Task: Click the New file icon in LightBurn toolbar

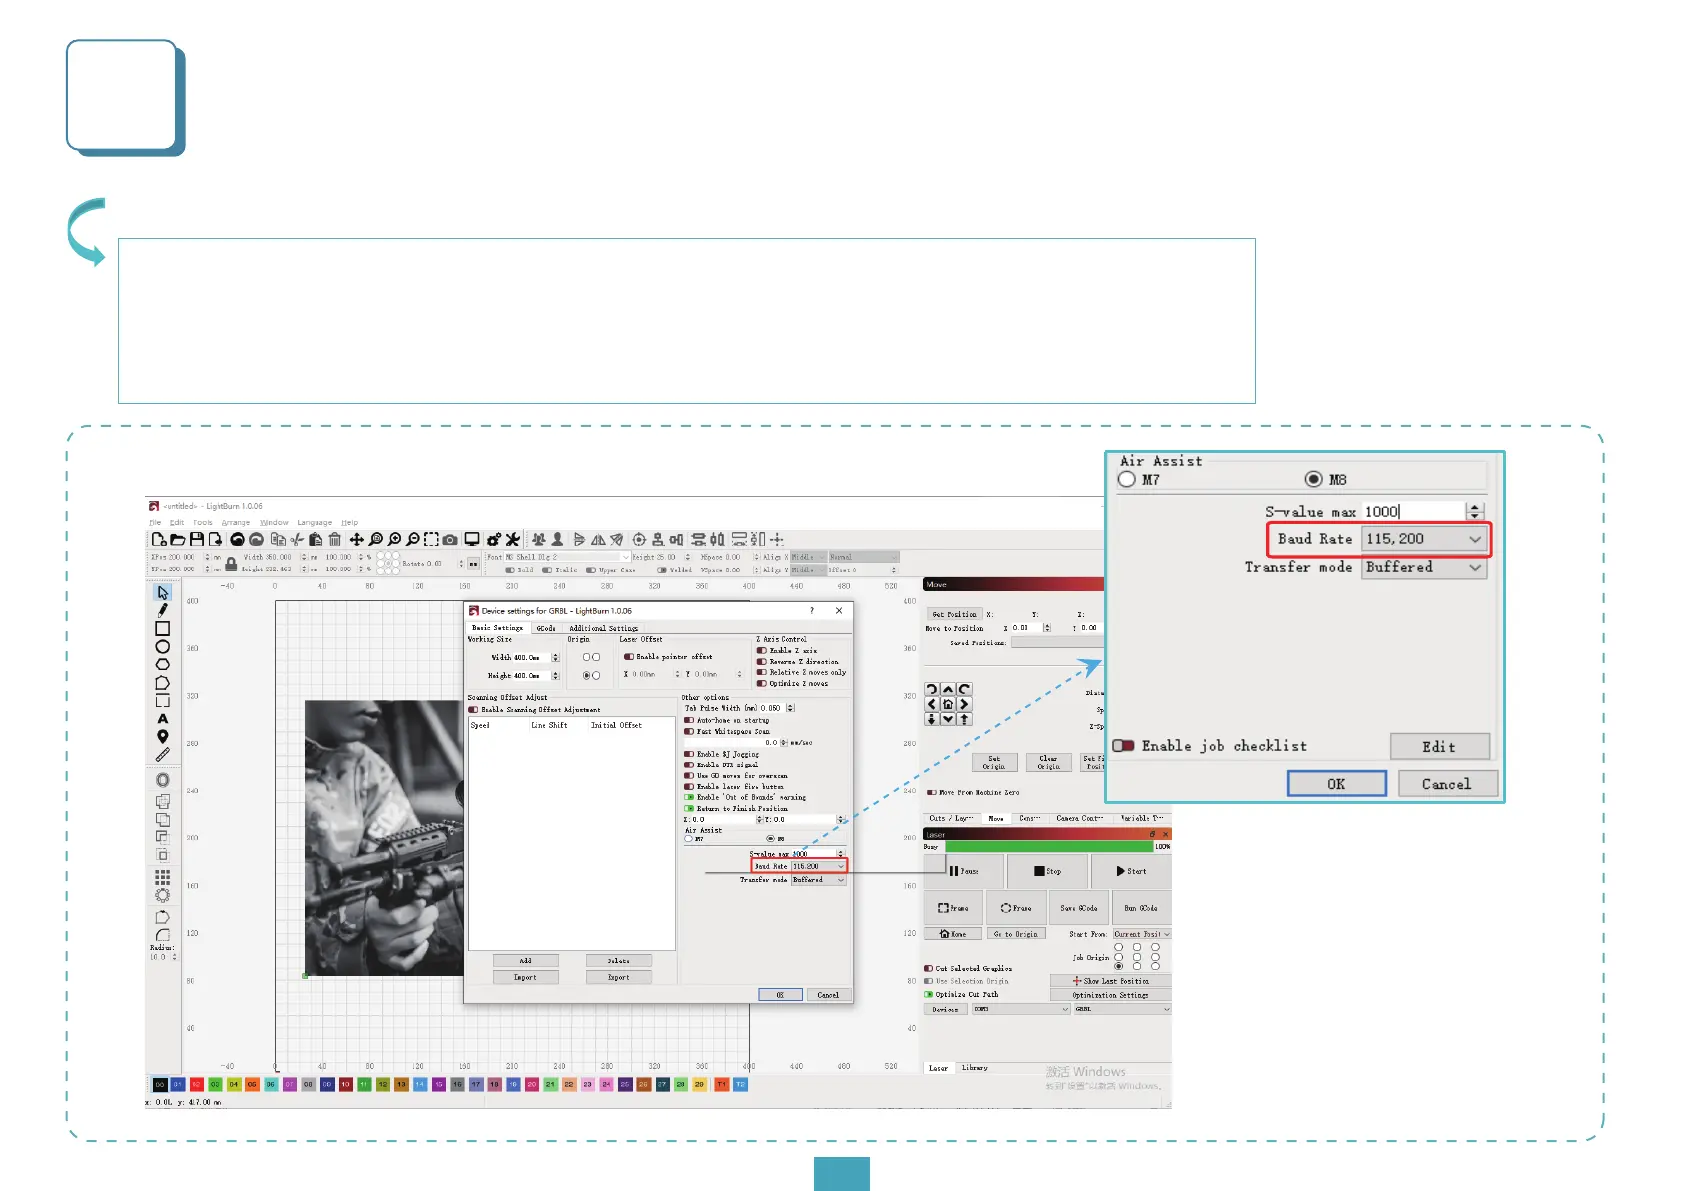Action: point(158,539)
